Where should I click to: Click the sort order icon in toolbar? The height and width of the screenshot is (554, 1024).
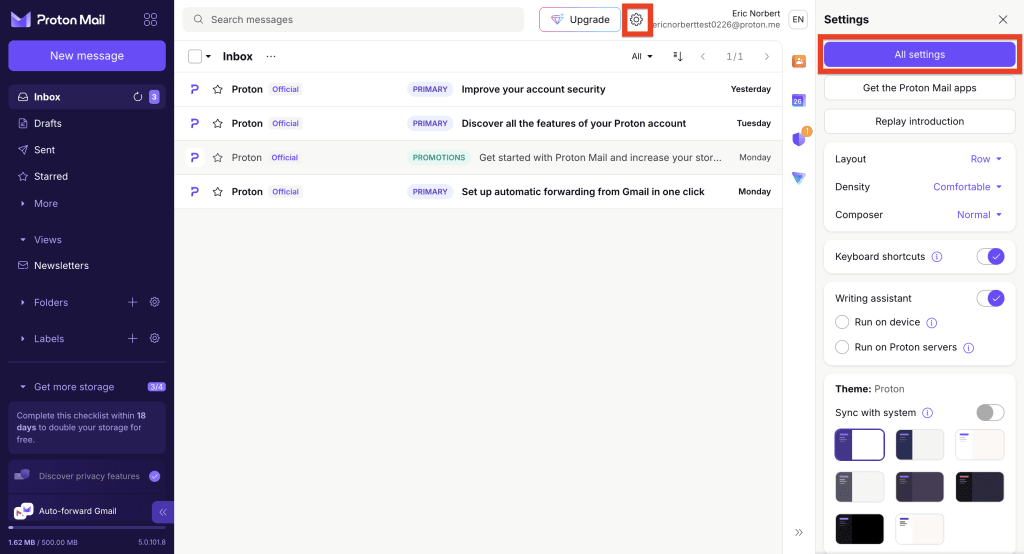tap(678, 56)
